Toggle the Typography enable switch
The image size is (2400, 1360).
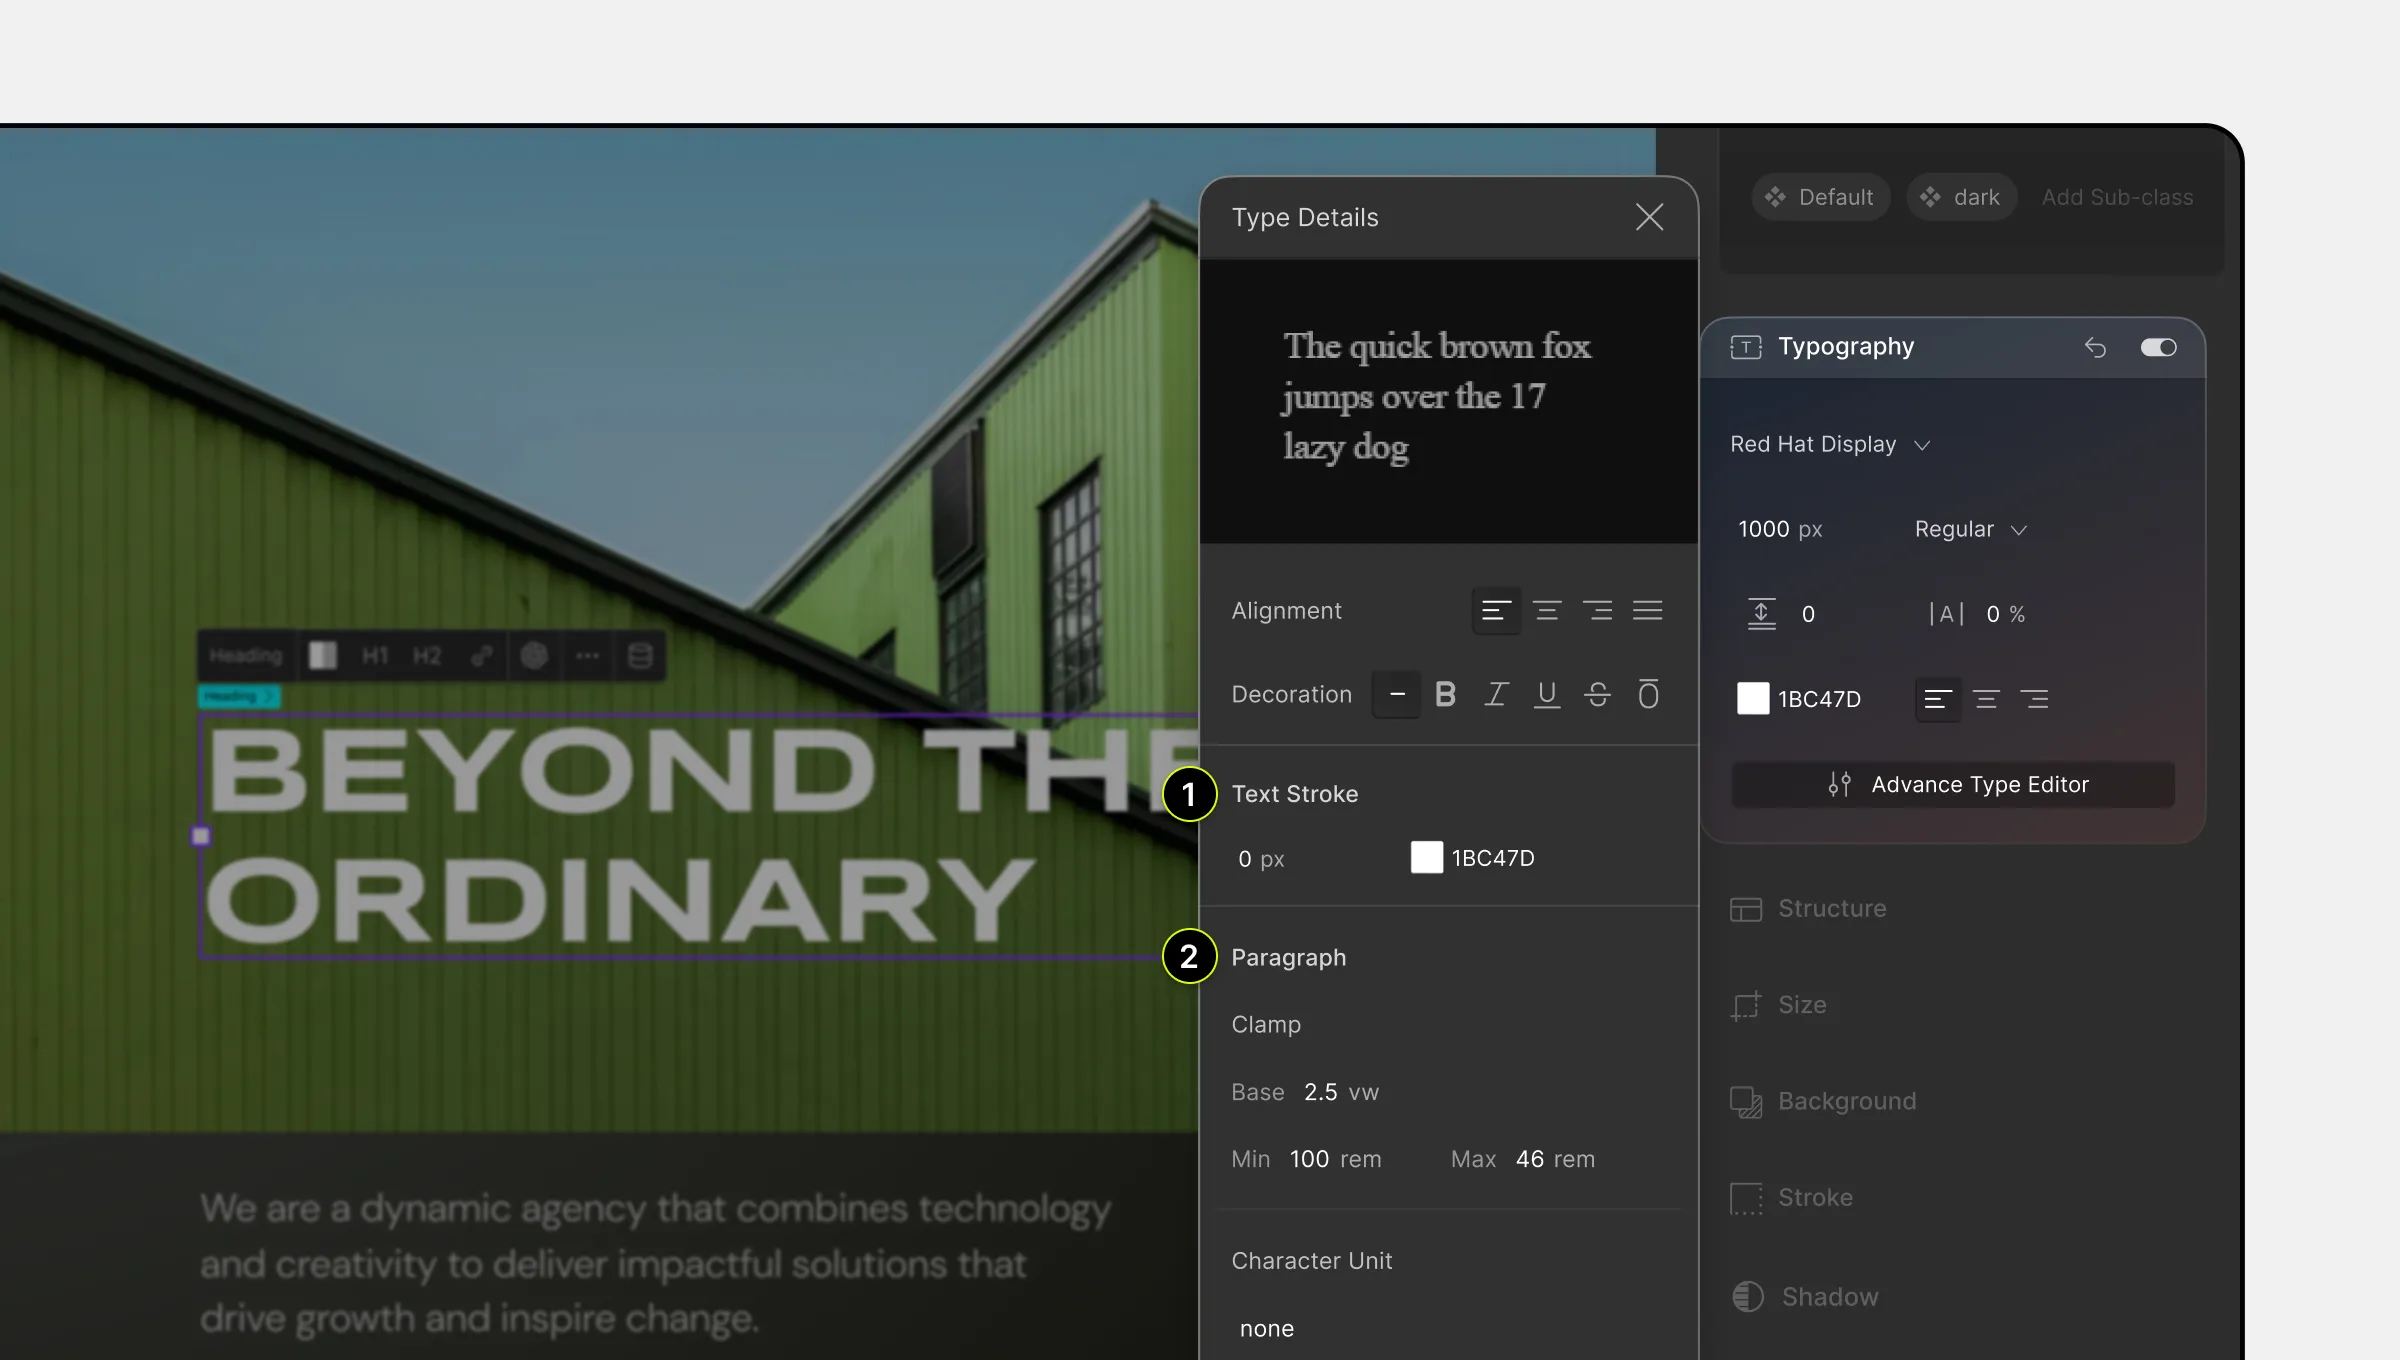tap(2158, 346)
